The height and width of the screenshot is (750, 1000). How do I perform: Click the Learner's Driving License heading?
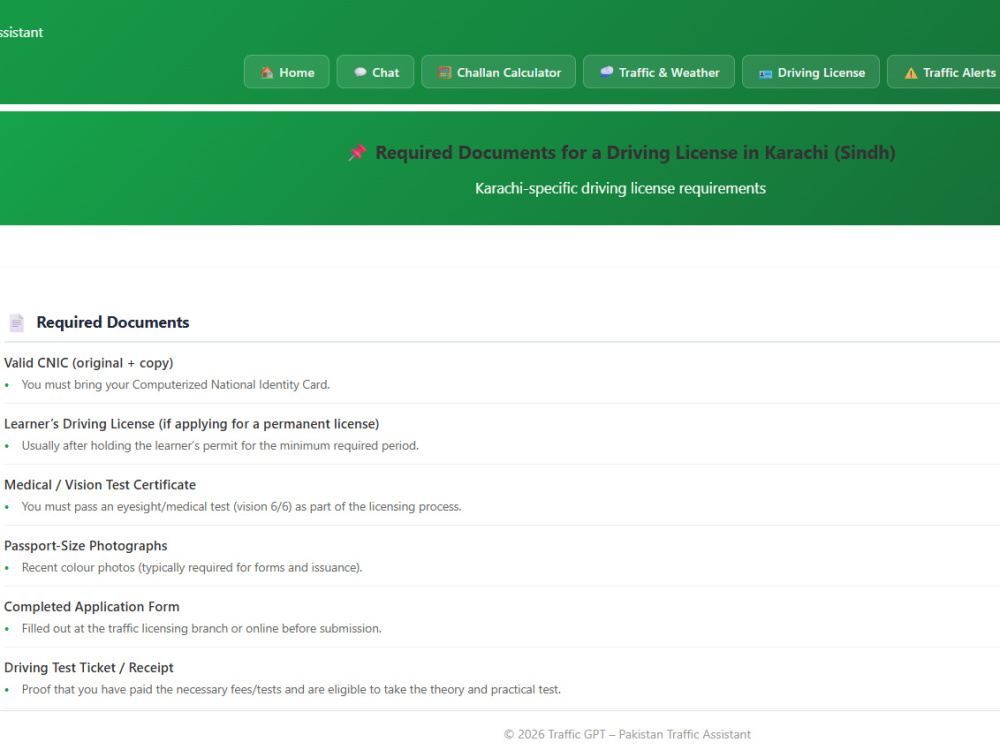pyautogui.click(x=191, y=424)
